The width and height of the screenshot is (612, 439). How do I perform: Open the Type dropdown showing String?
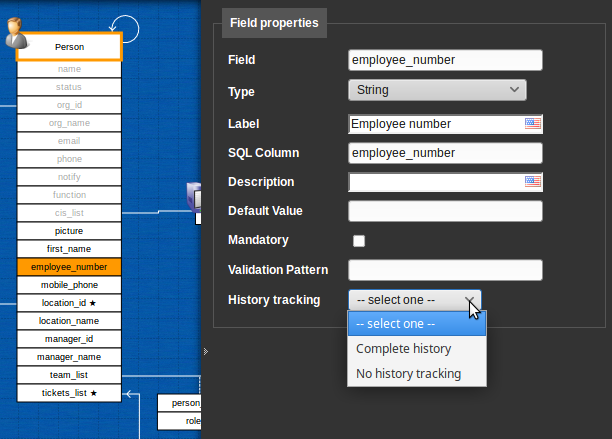point(437,90)
